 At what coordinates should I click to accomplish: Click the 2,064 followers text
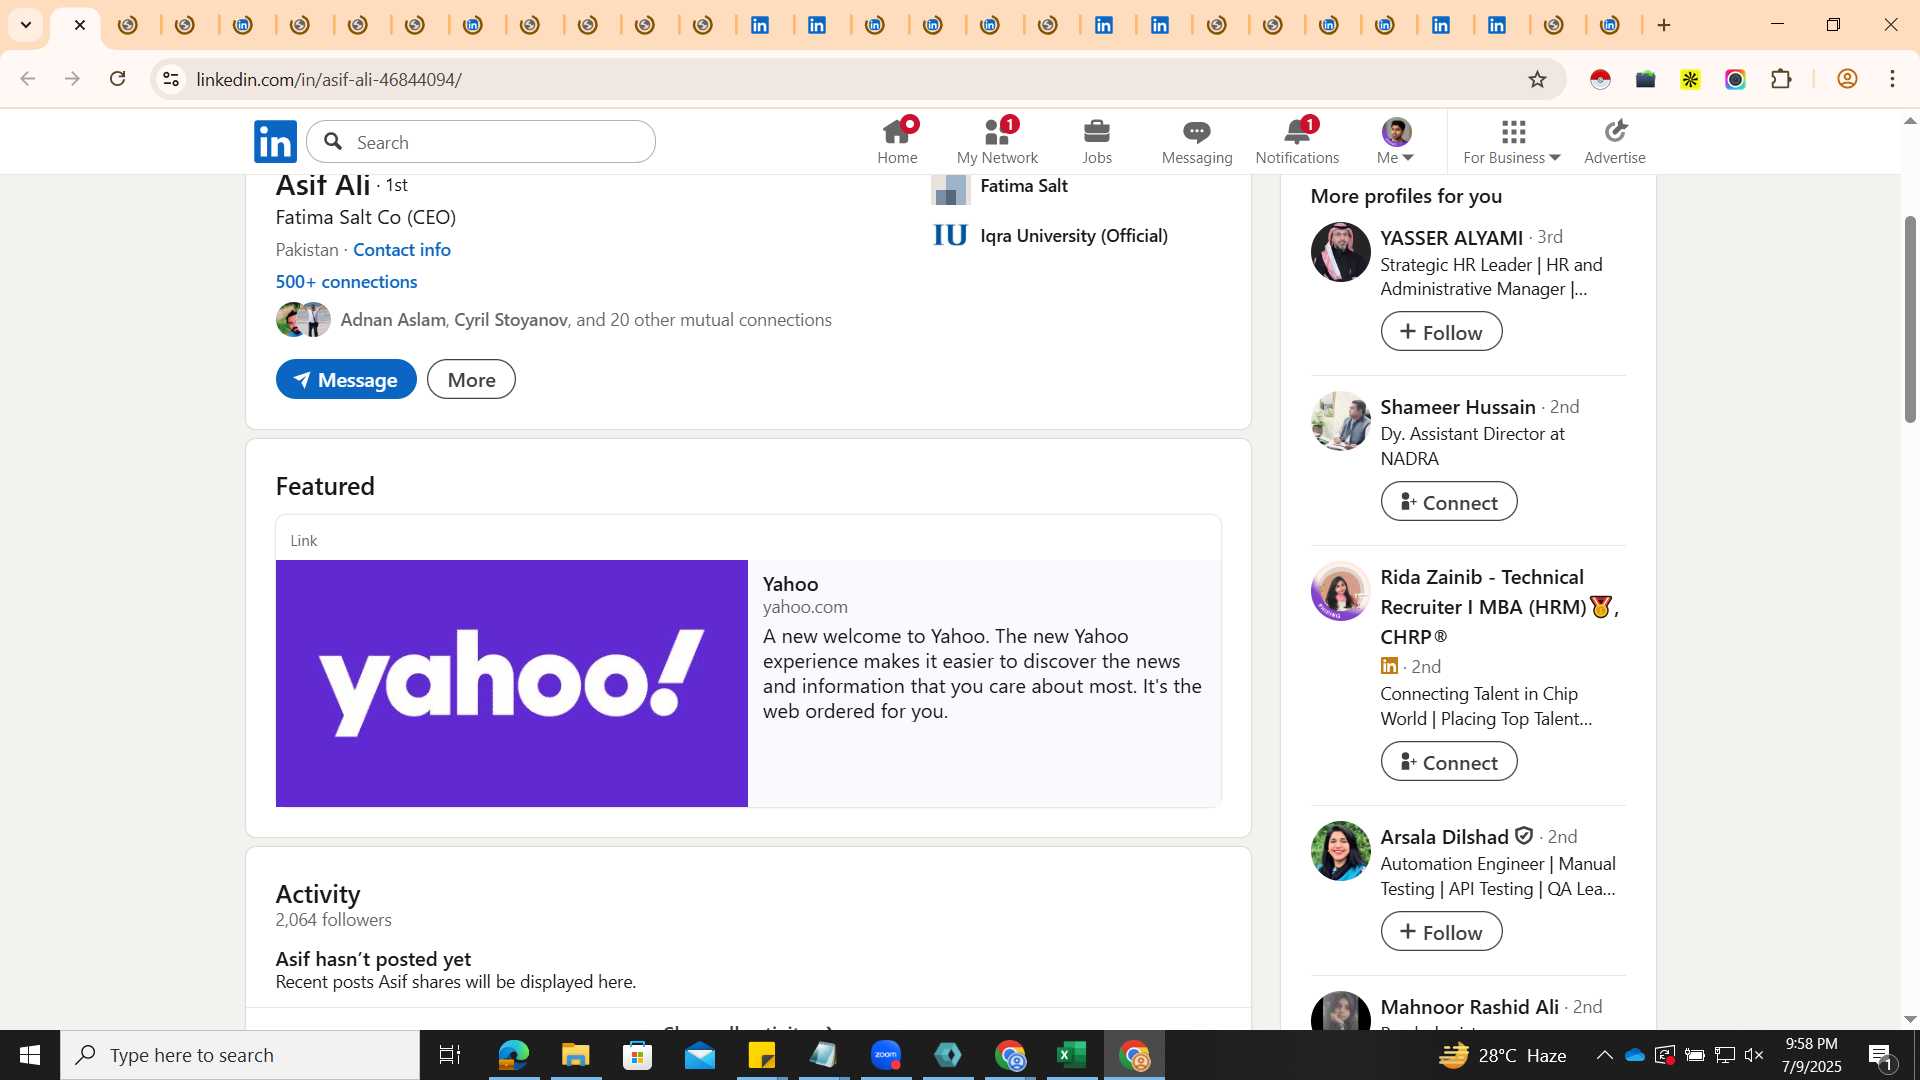click(333, 920)
